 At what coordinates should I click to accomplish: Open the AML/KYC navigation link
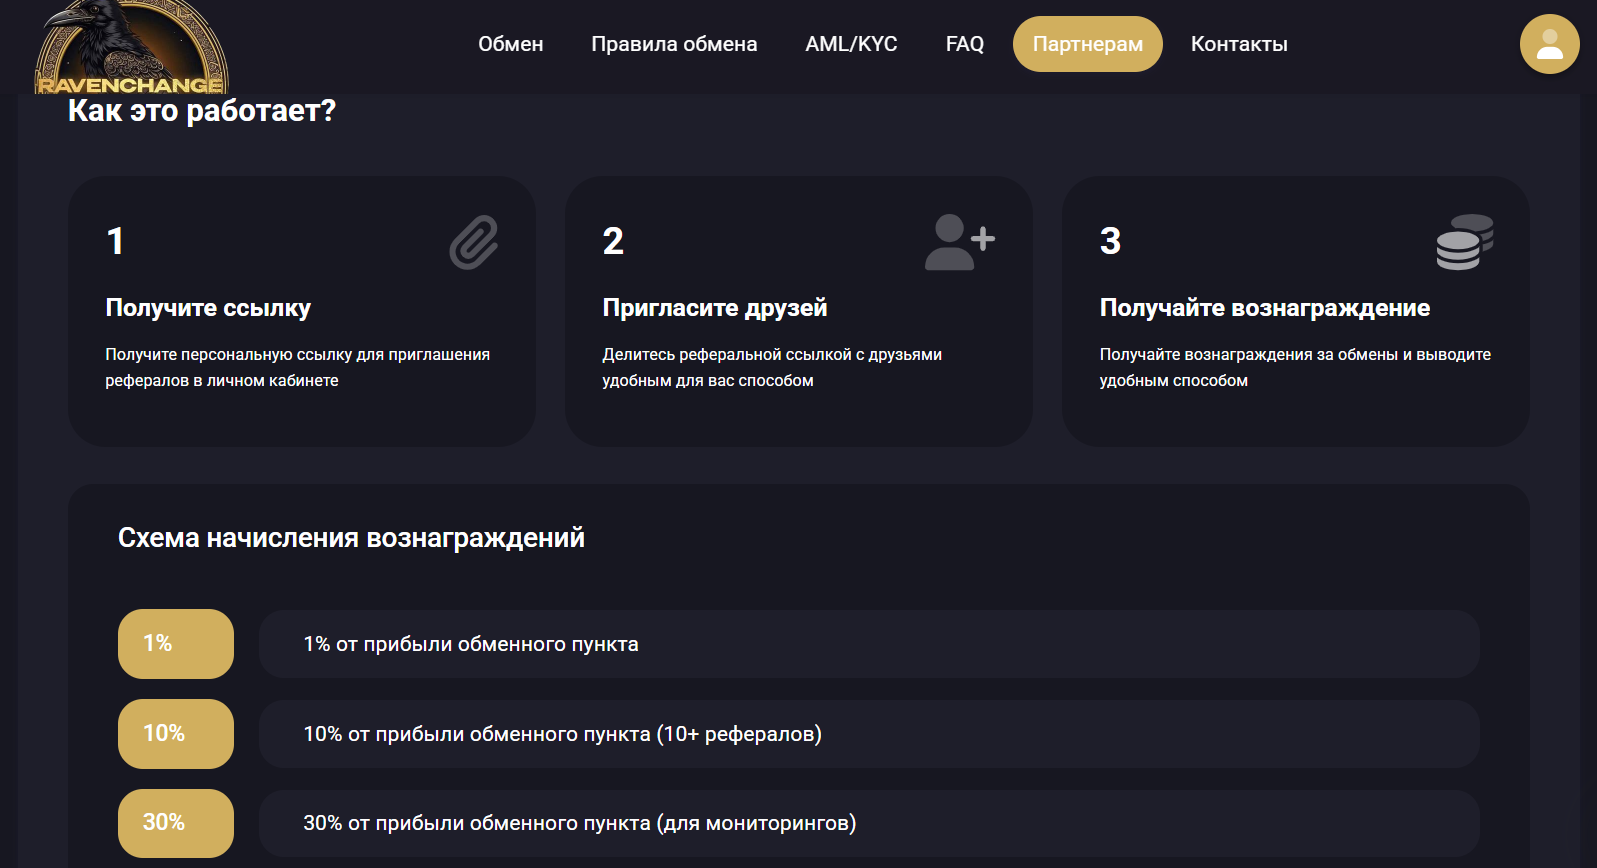pyautogui.click(x=851, y=44)
